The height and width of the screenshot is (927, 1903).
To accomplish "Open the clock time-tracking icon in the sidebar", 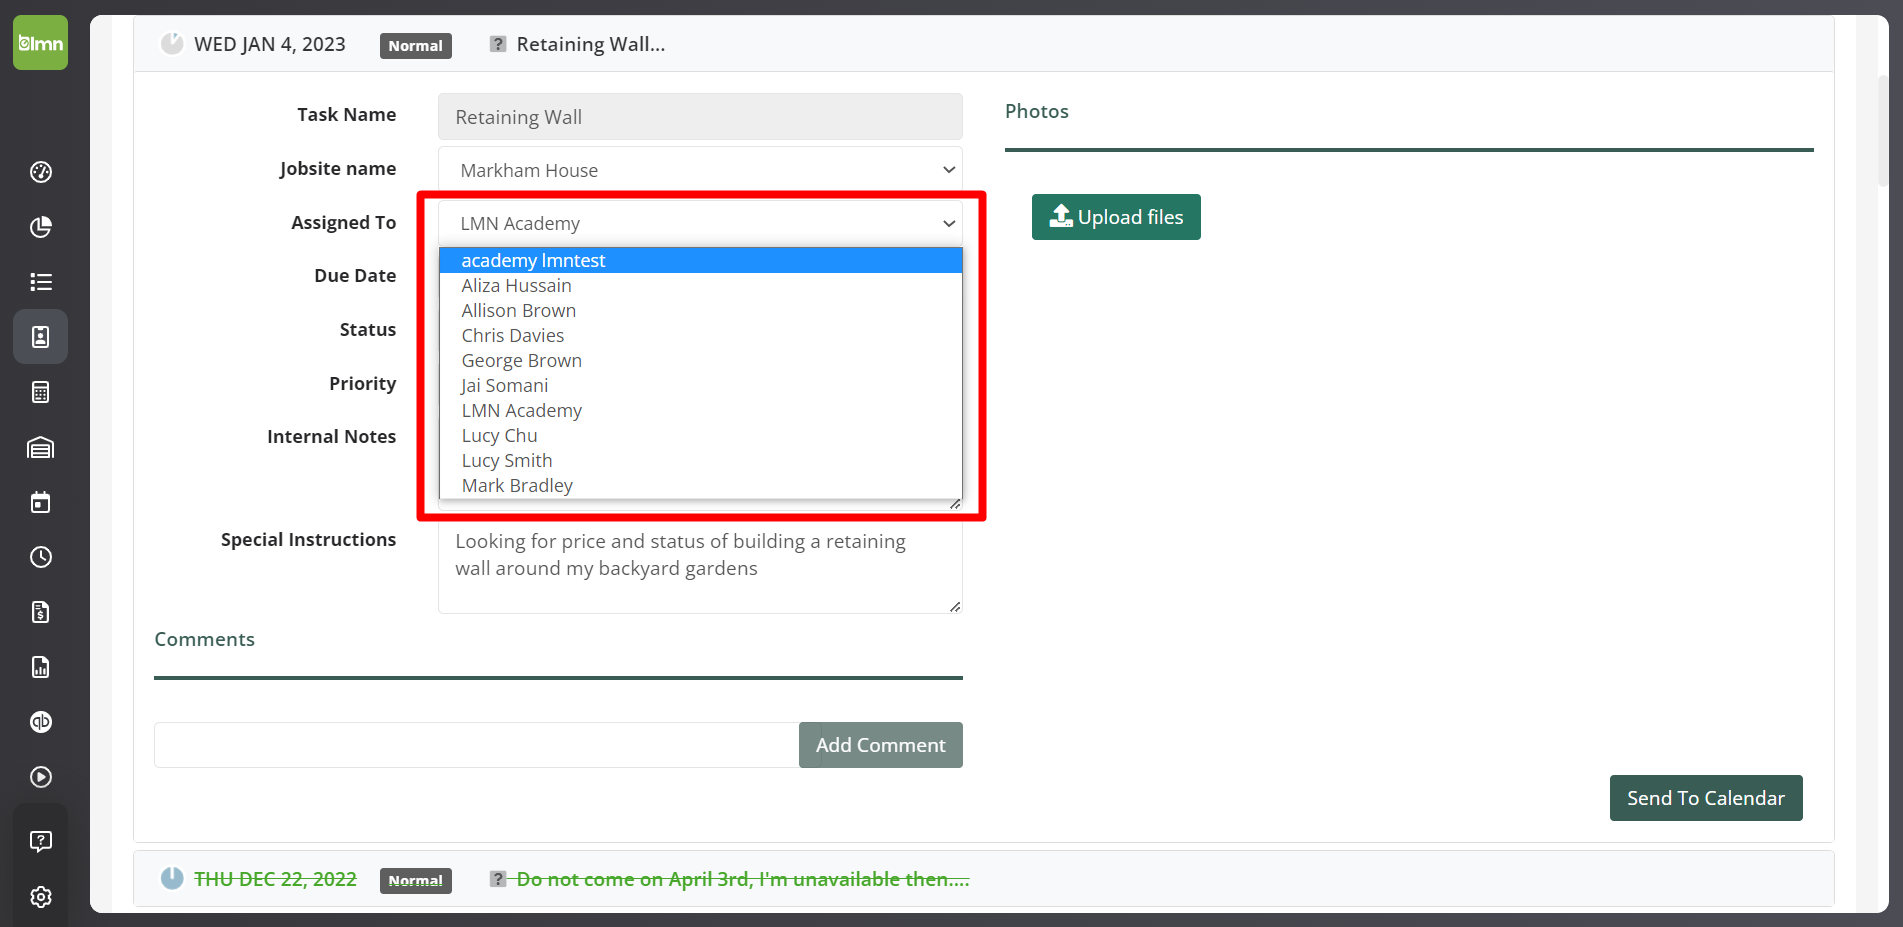I will 41,557.
